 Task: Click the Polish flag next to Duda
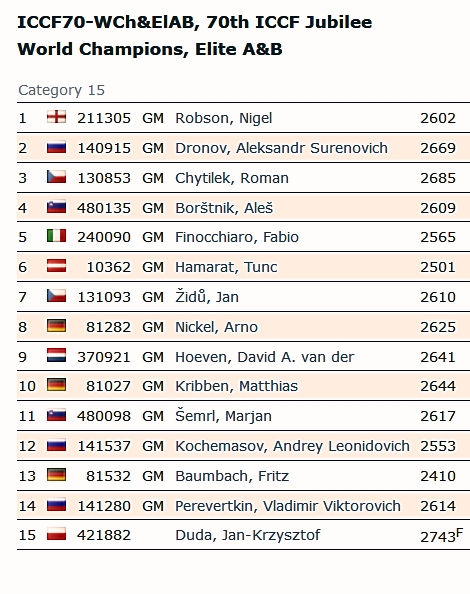(56, 534)
